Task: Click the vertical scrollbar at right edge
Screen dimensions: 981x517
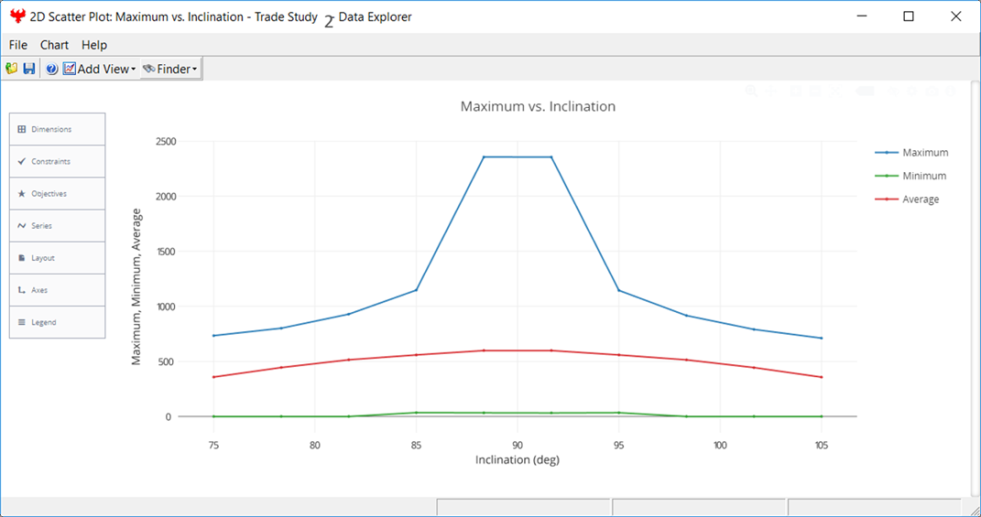Action: pos(975,288)
